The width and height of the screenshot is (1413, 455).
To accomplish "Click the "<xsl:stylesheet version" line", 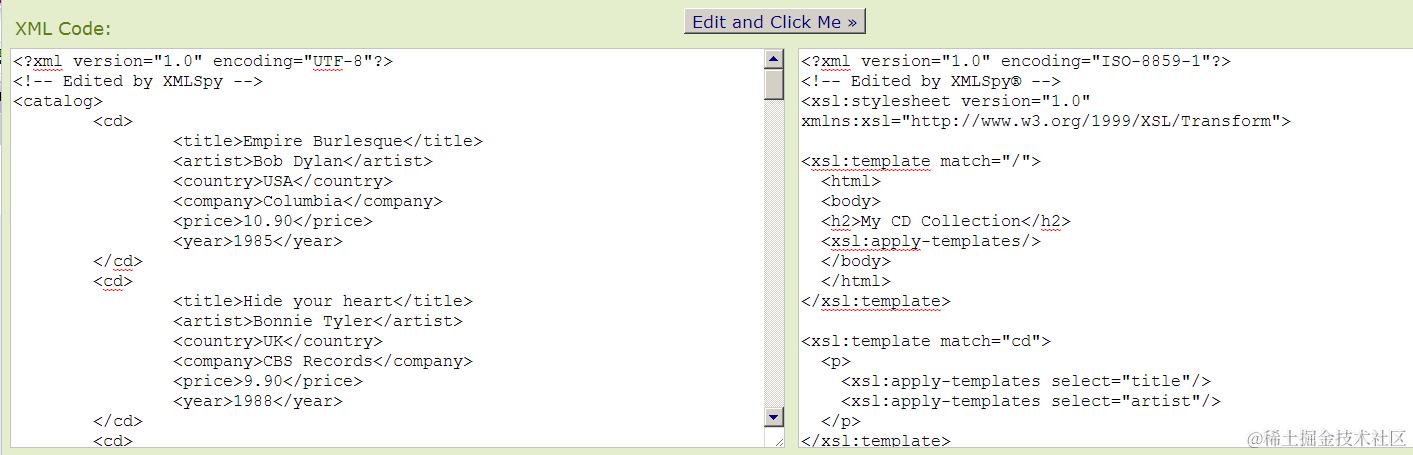I will coord(946,101).
